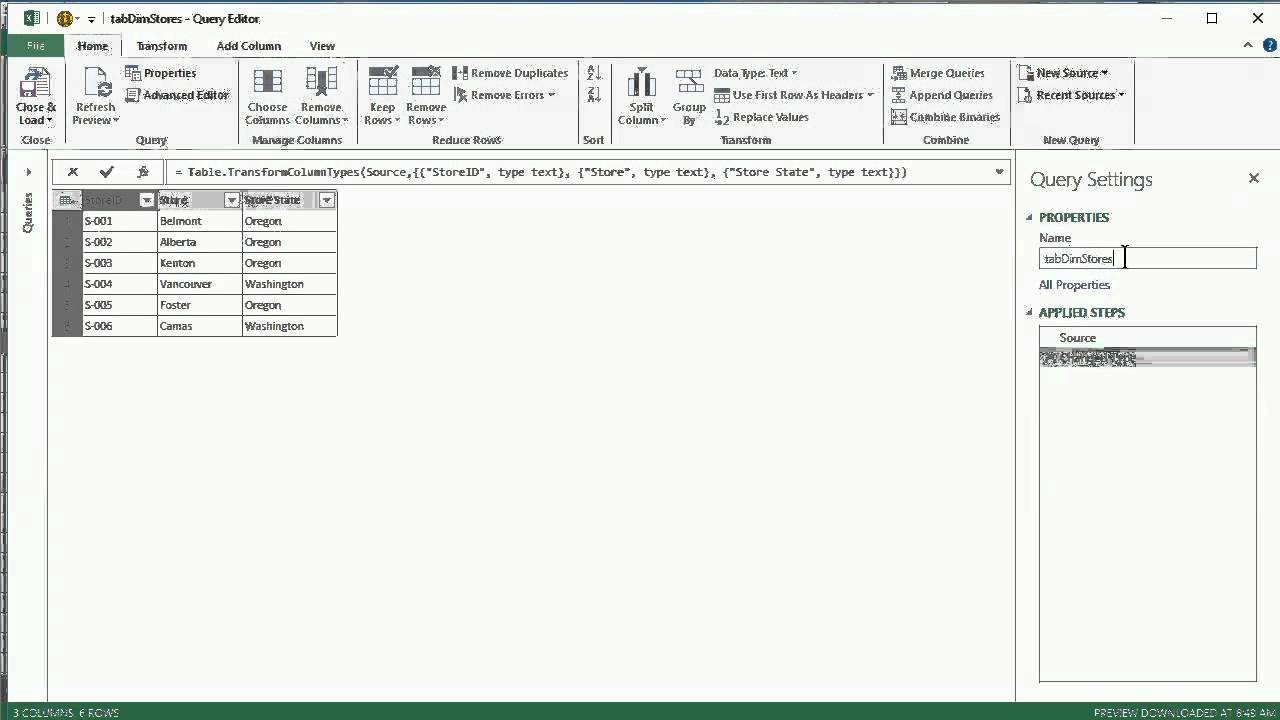Click the fx function icon

143,172
